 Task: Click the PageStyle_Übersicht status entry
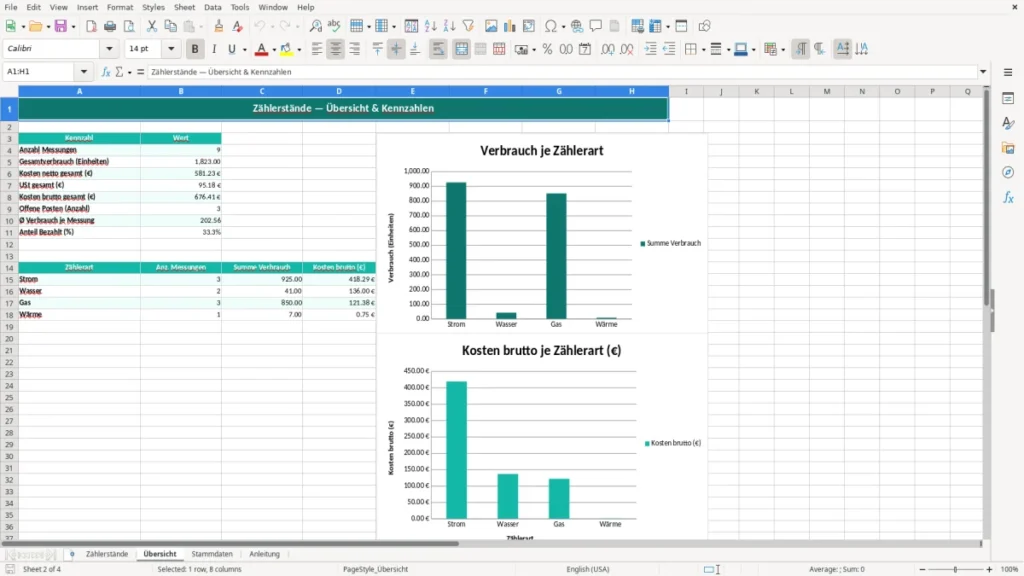[376, 569]
